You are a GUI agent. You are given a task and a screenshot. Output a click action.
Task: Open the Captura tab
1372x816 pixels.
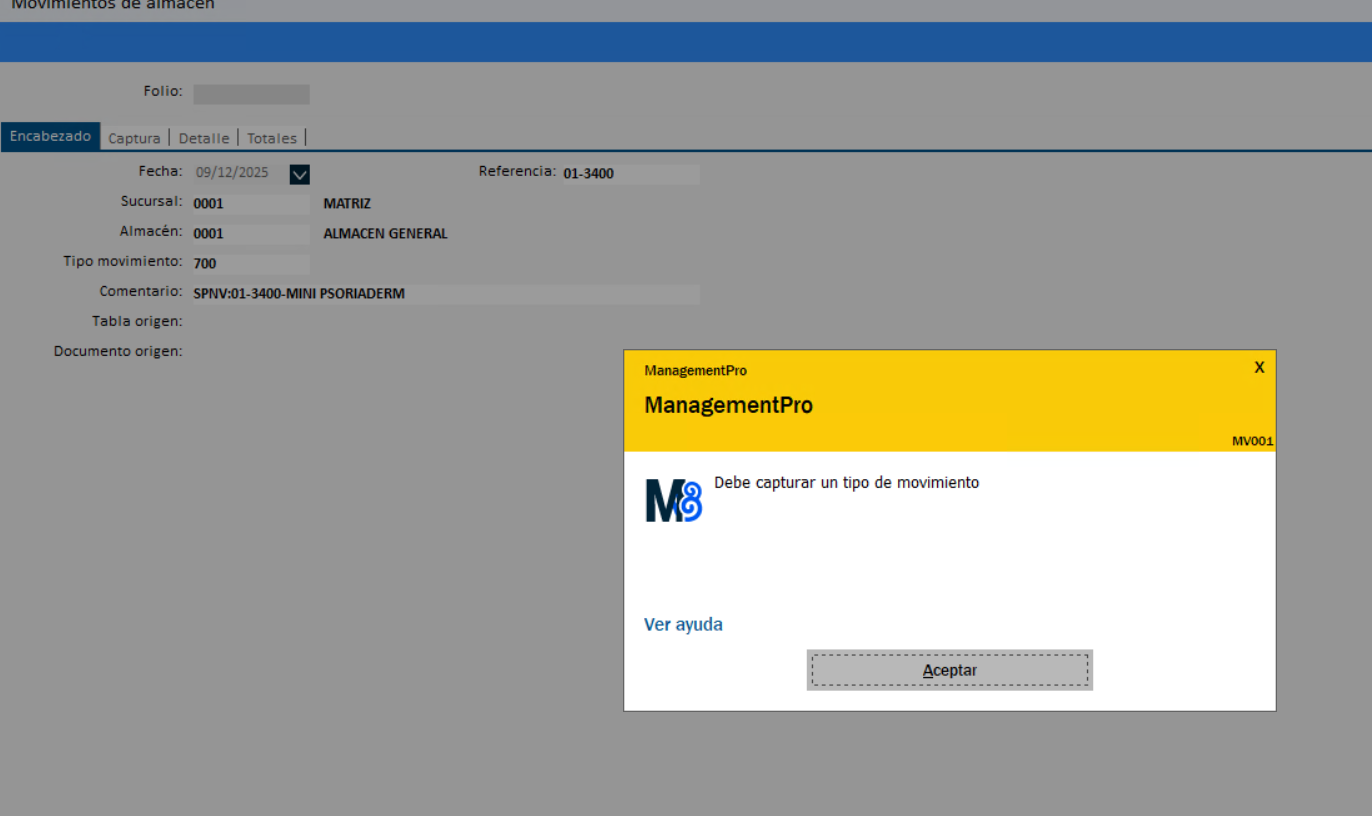click(x=134, y=138)
